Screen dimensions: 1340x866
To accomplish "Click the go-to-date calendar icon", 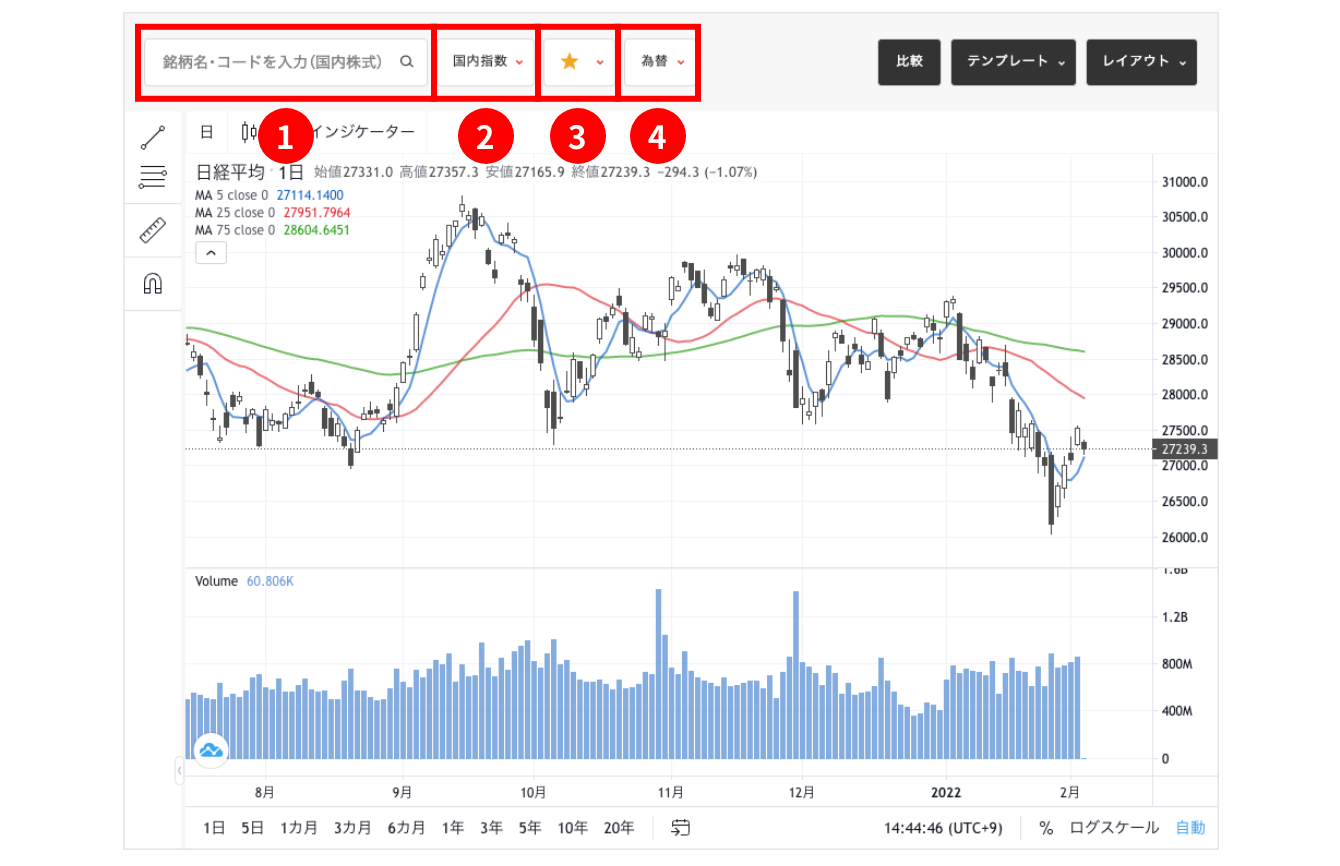I will click(681, 828).
